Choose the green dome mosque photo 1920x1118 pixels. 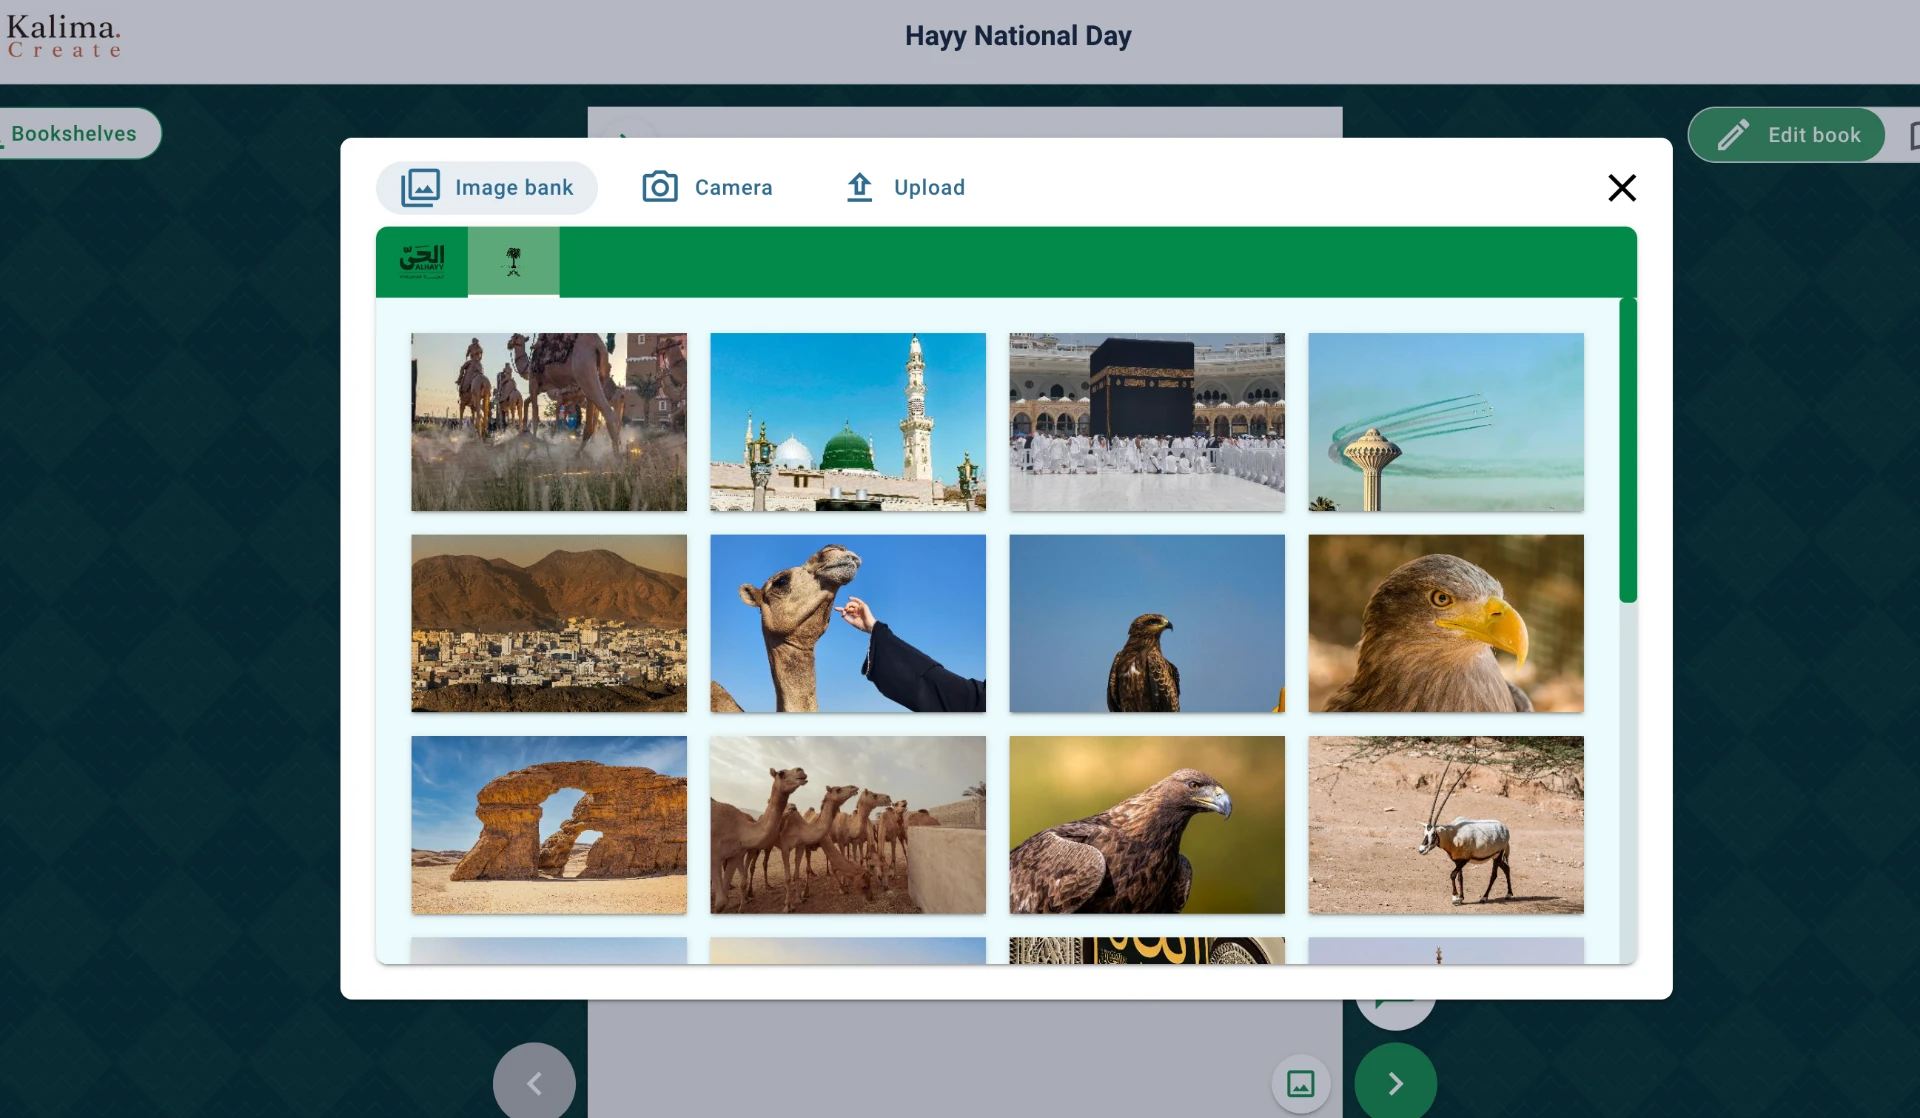coord(848,422)
